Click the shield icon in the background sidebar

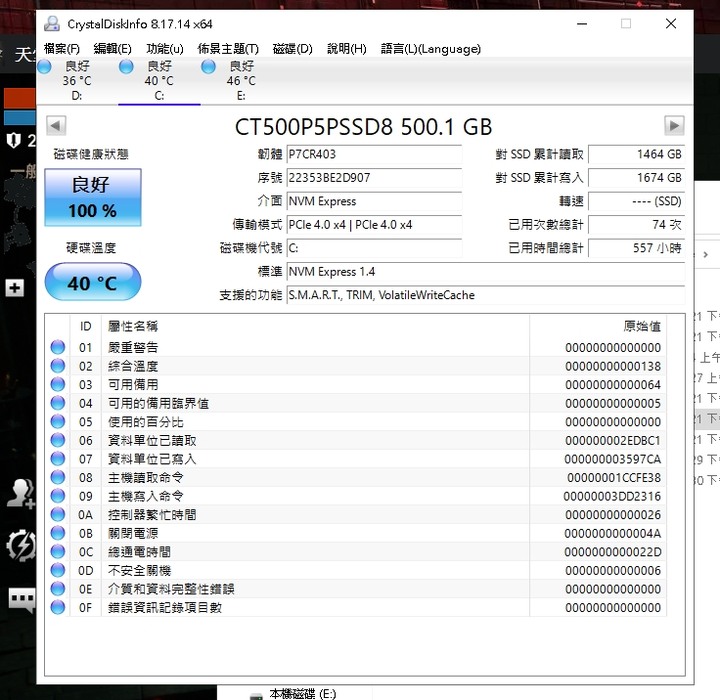coord(14,140)
